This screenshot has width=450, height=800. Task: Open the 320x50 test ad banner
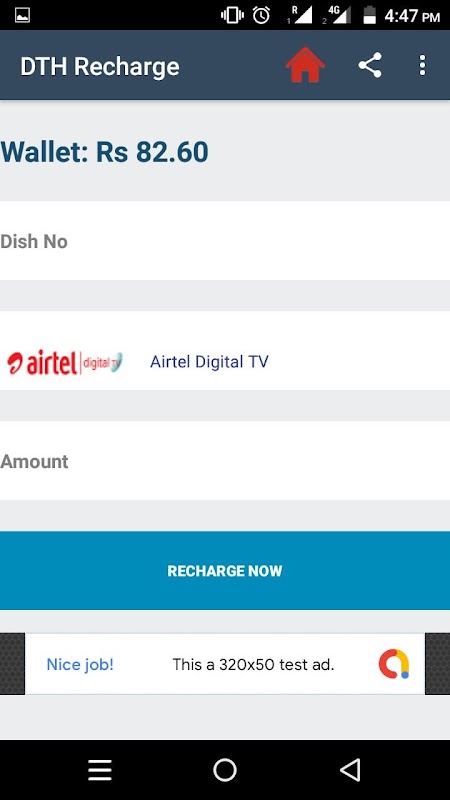(225, 664)
